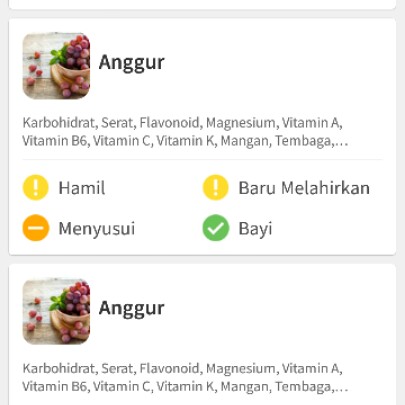This screenshot has width=405, height=405.
Task: Select the Bayi status label
Action: click(x=255, y=229)
